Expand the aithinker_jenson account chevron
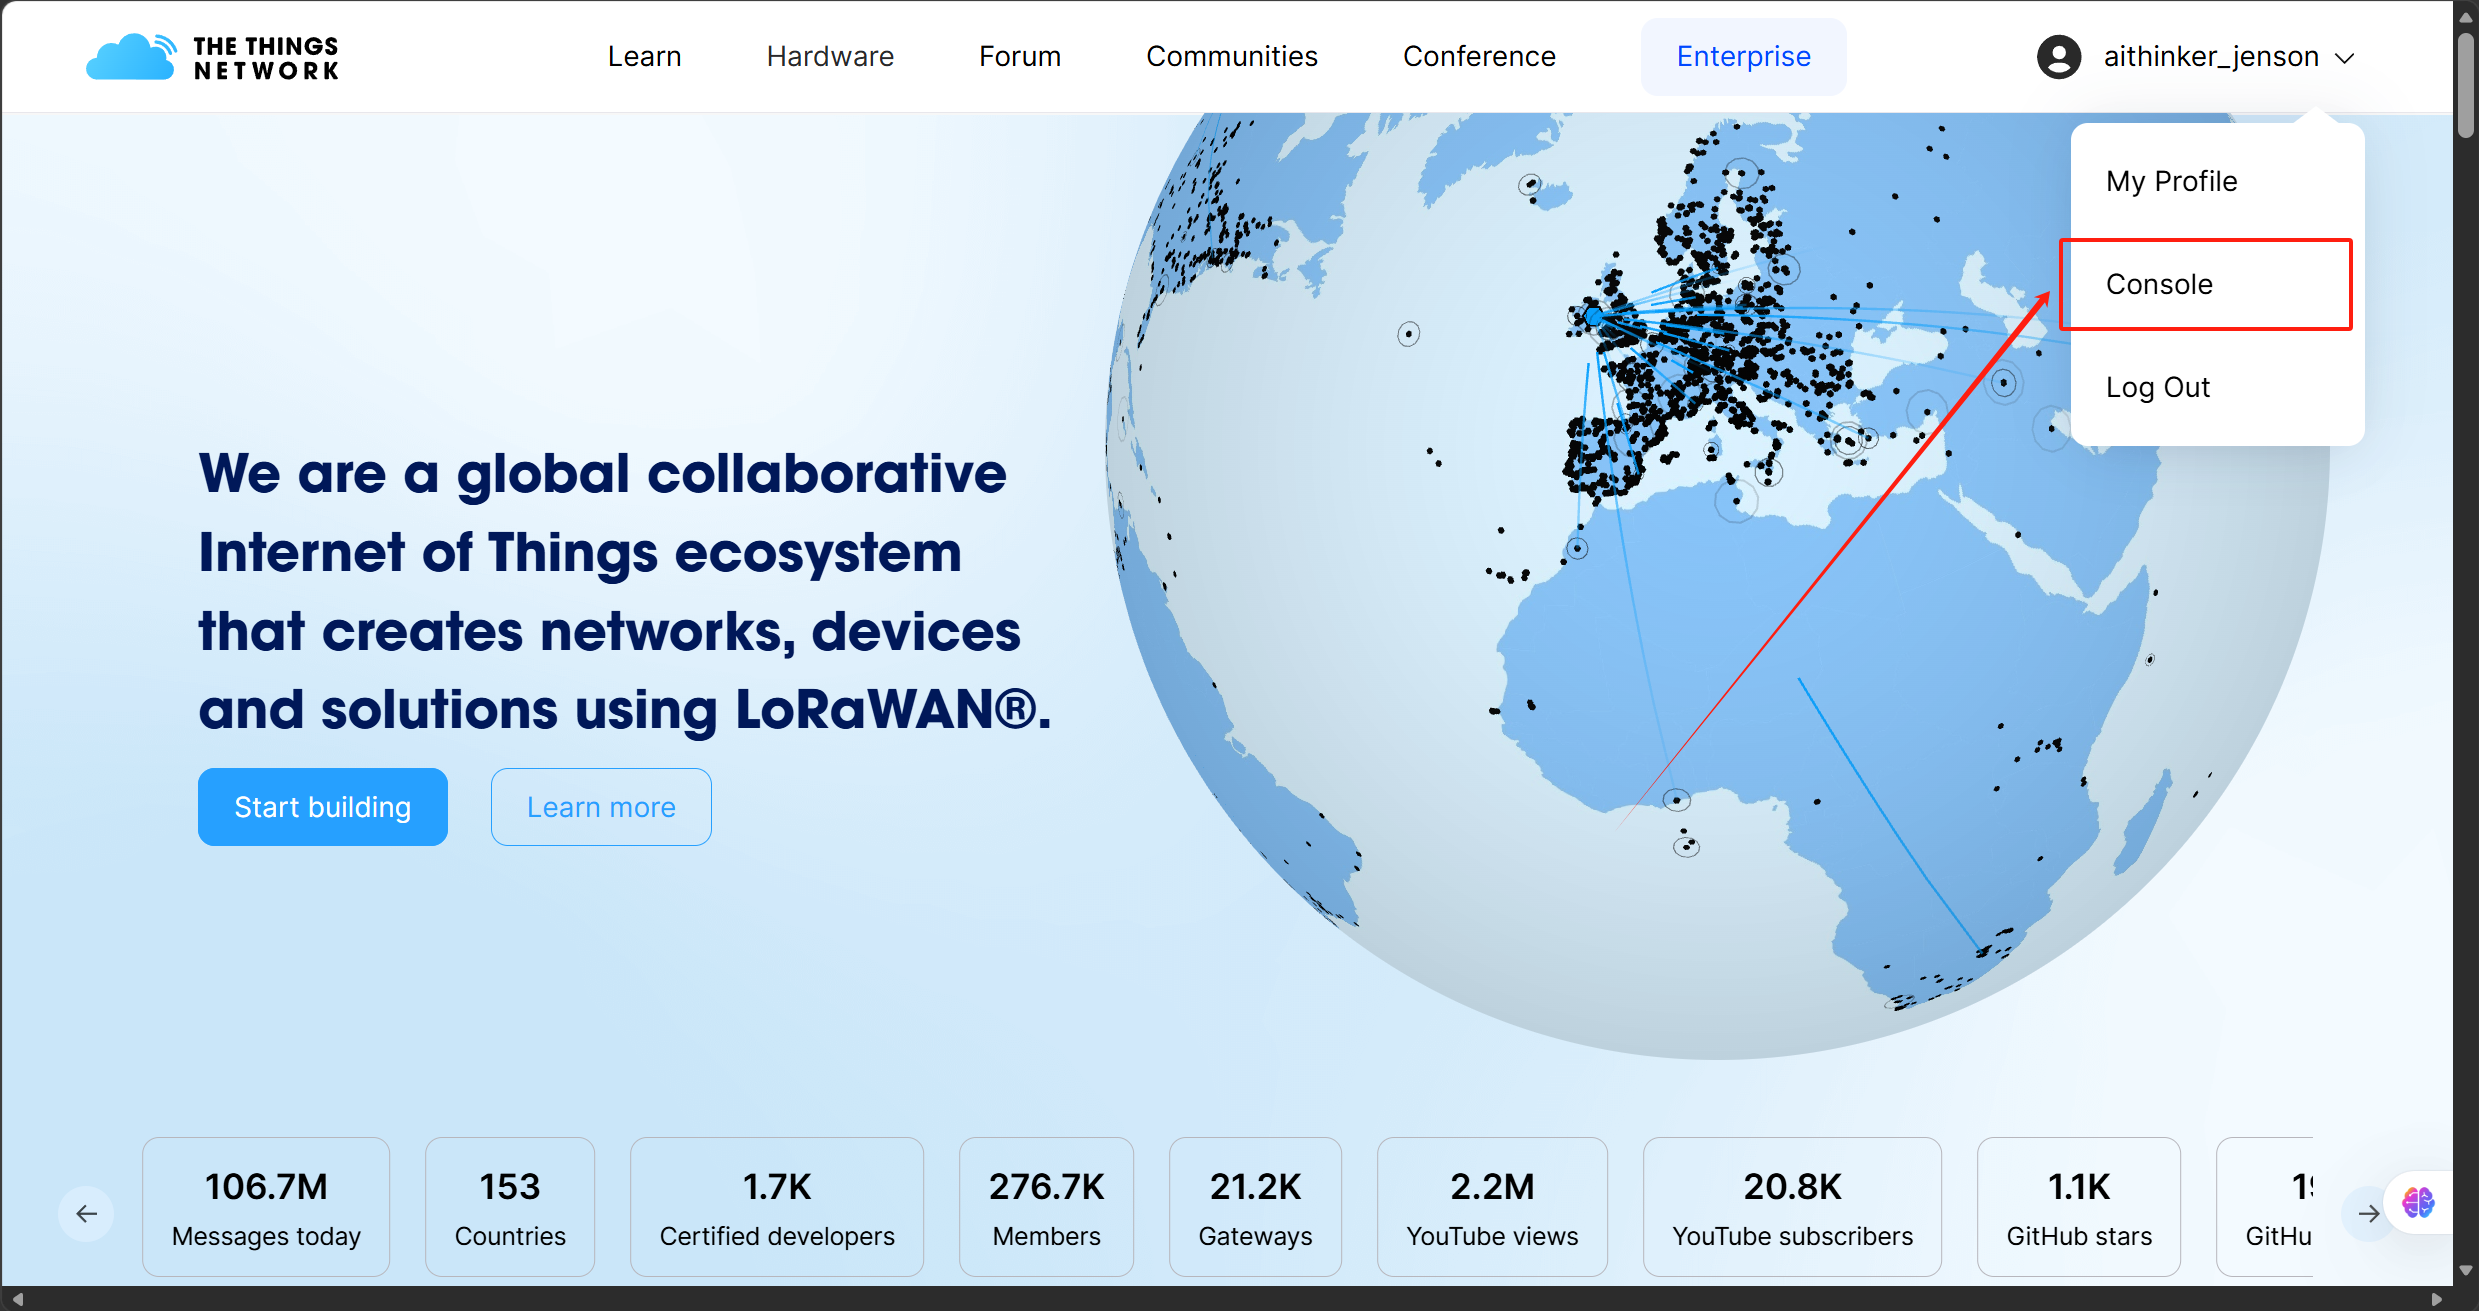This screenshot has width=2479, height=1311. (x=2345, y=58)
